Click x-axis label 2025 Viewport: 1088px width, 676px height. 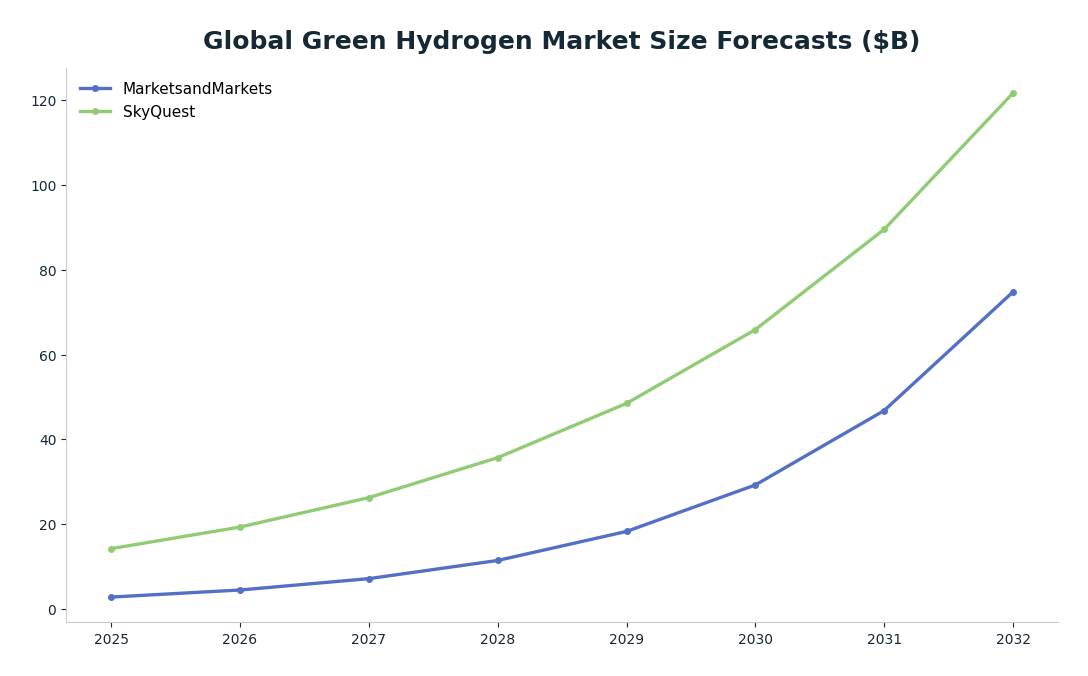pos(112,639)
